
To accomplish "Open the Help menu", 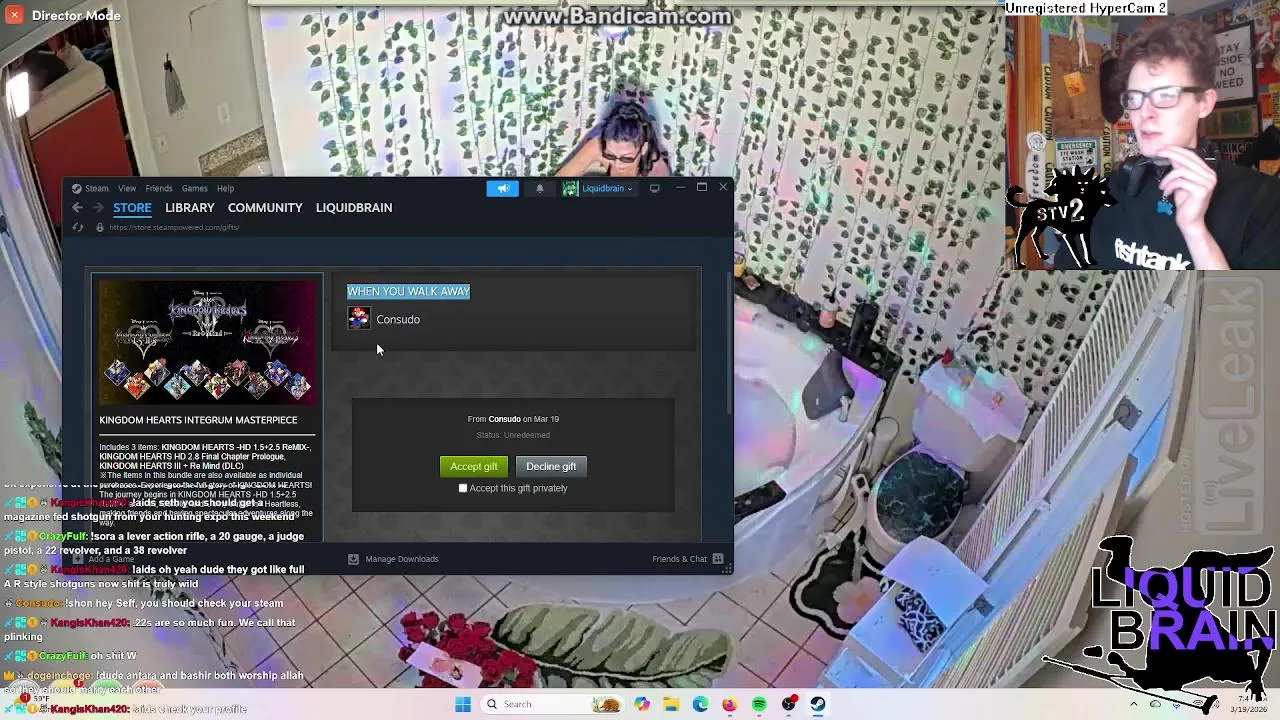I will (226, 188).
